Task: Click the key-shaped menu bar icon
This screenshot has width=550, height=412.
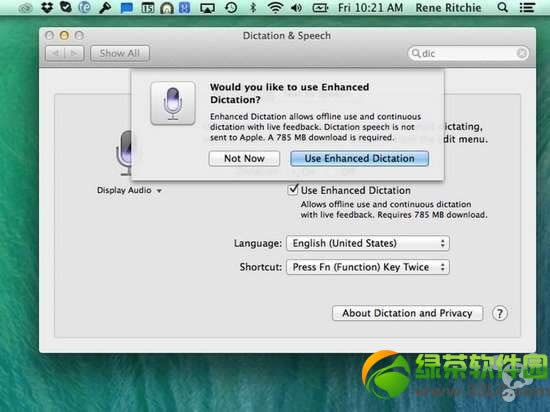Action: (x=105, y=8)
